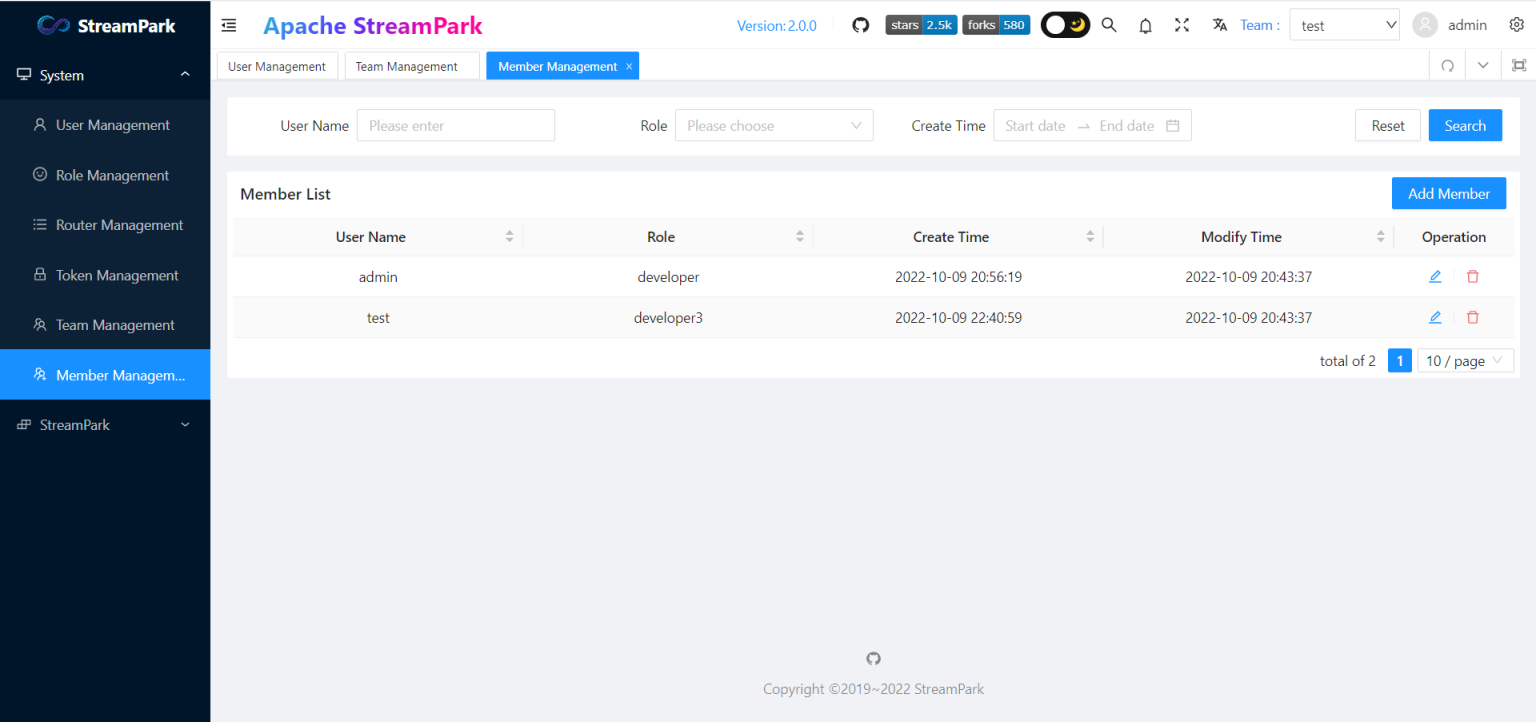Open the header search magnifier icon
The width and height of the screenshot is (1536, 722).
1109,25
